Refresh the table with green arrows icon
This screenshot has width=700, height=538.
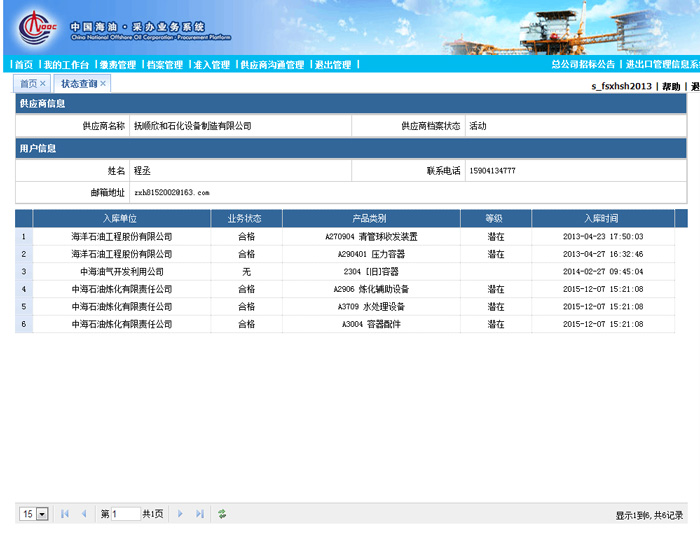click(x=222, y=514)
